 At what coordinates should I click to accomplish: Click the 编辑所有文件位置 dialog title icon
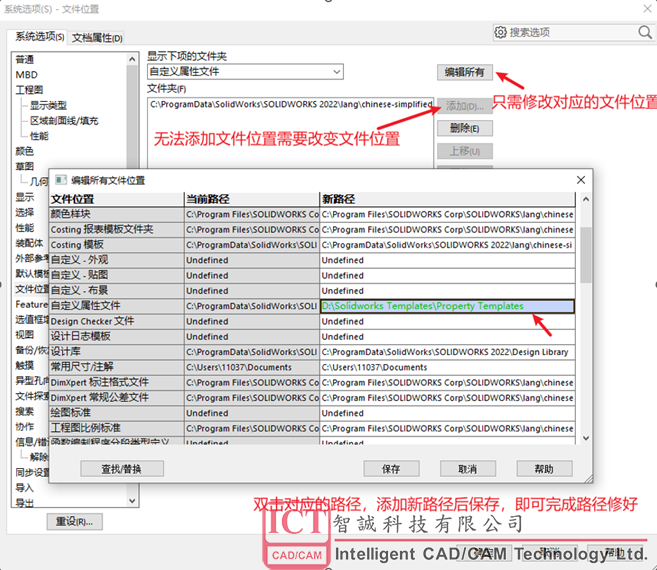61,180
